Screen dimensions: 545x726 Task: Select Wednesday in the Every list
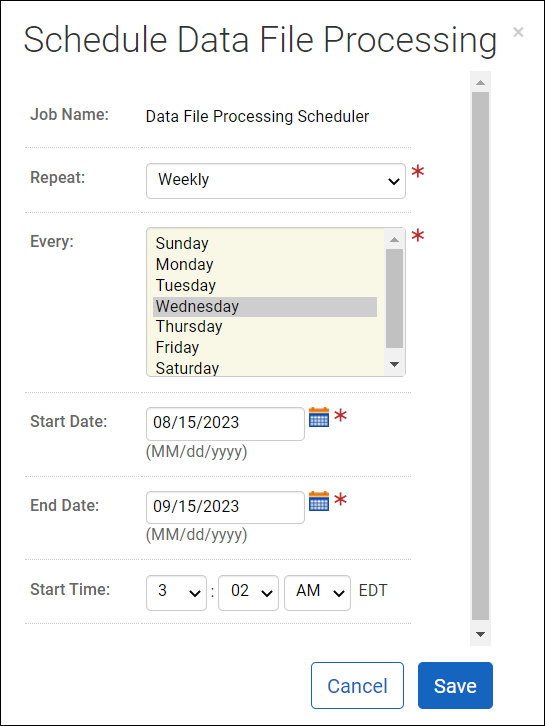[x=265, y=307]
